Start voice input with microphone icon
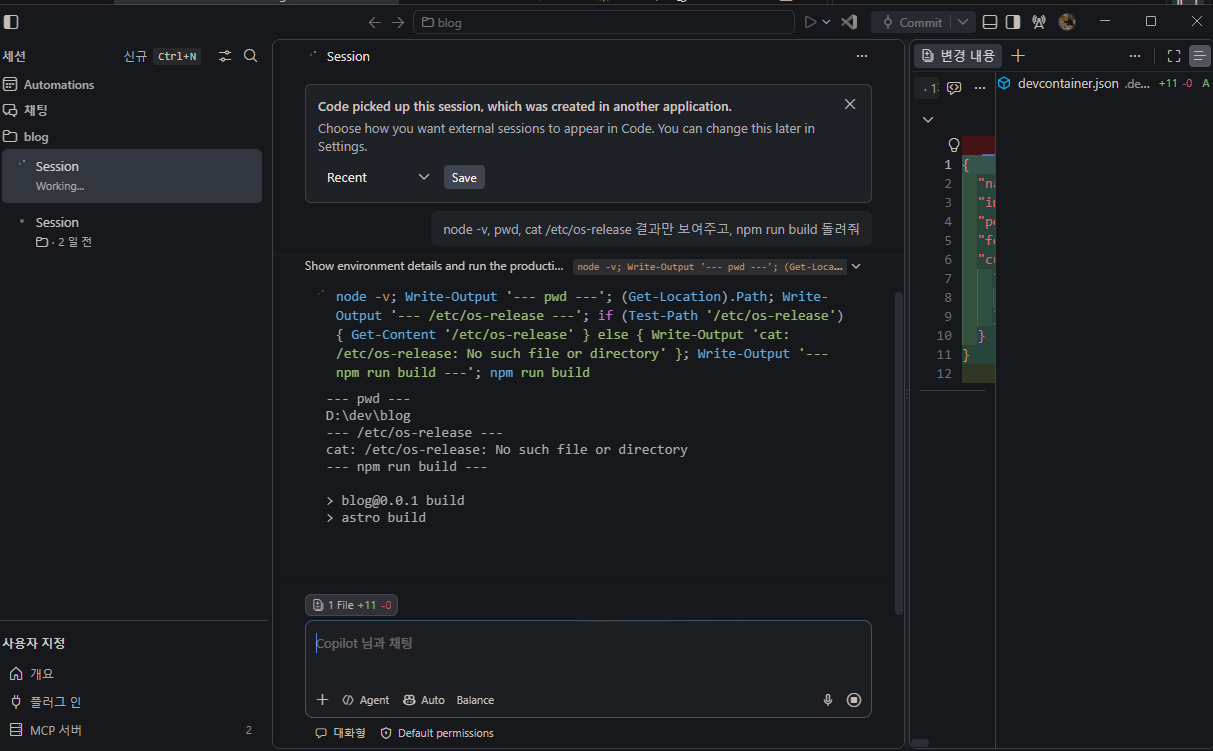Image resolution: width=1213 pixels, height=751 pixels. pyautogui.click(x=828, y=700)
